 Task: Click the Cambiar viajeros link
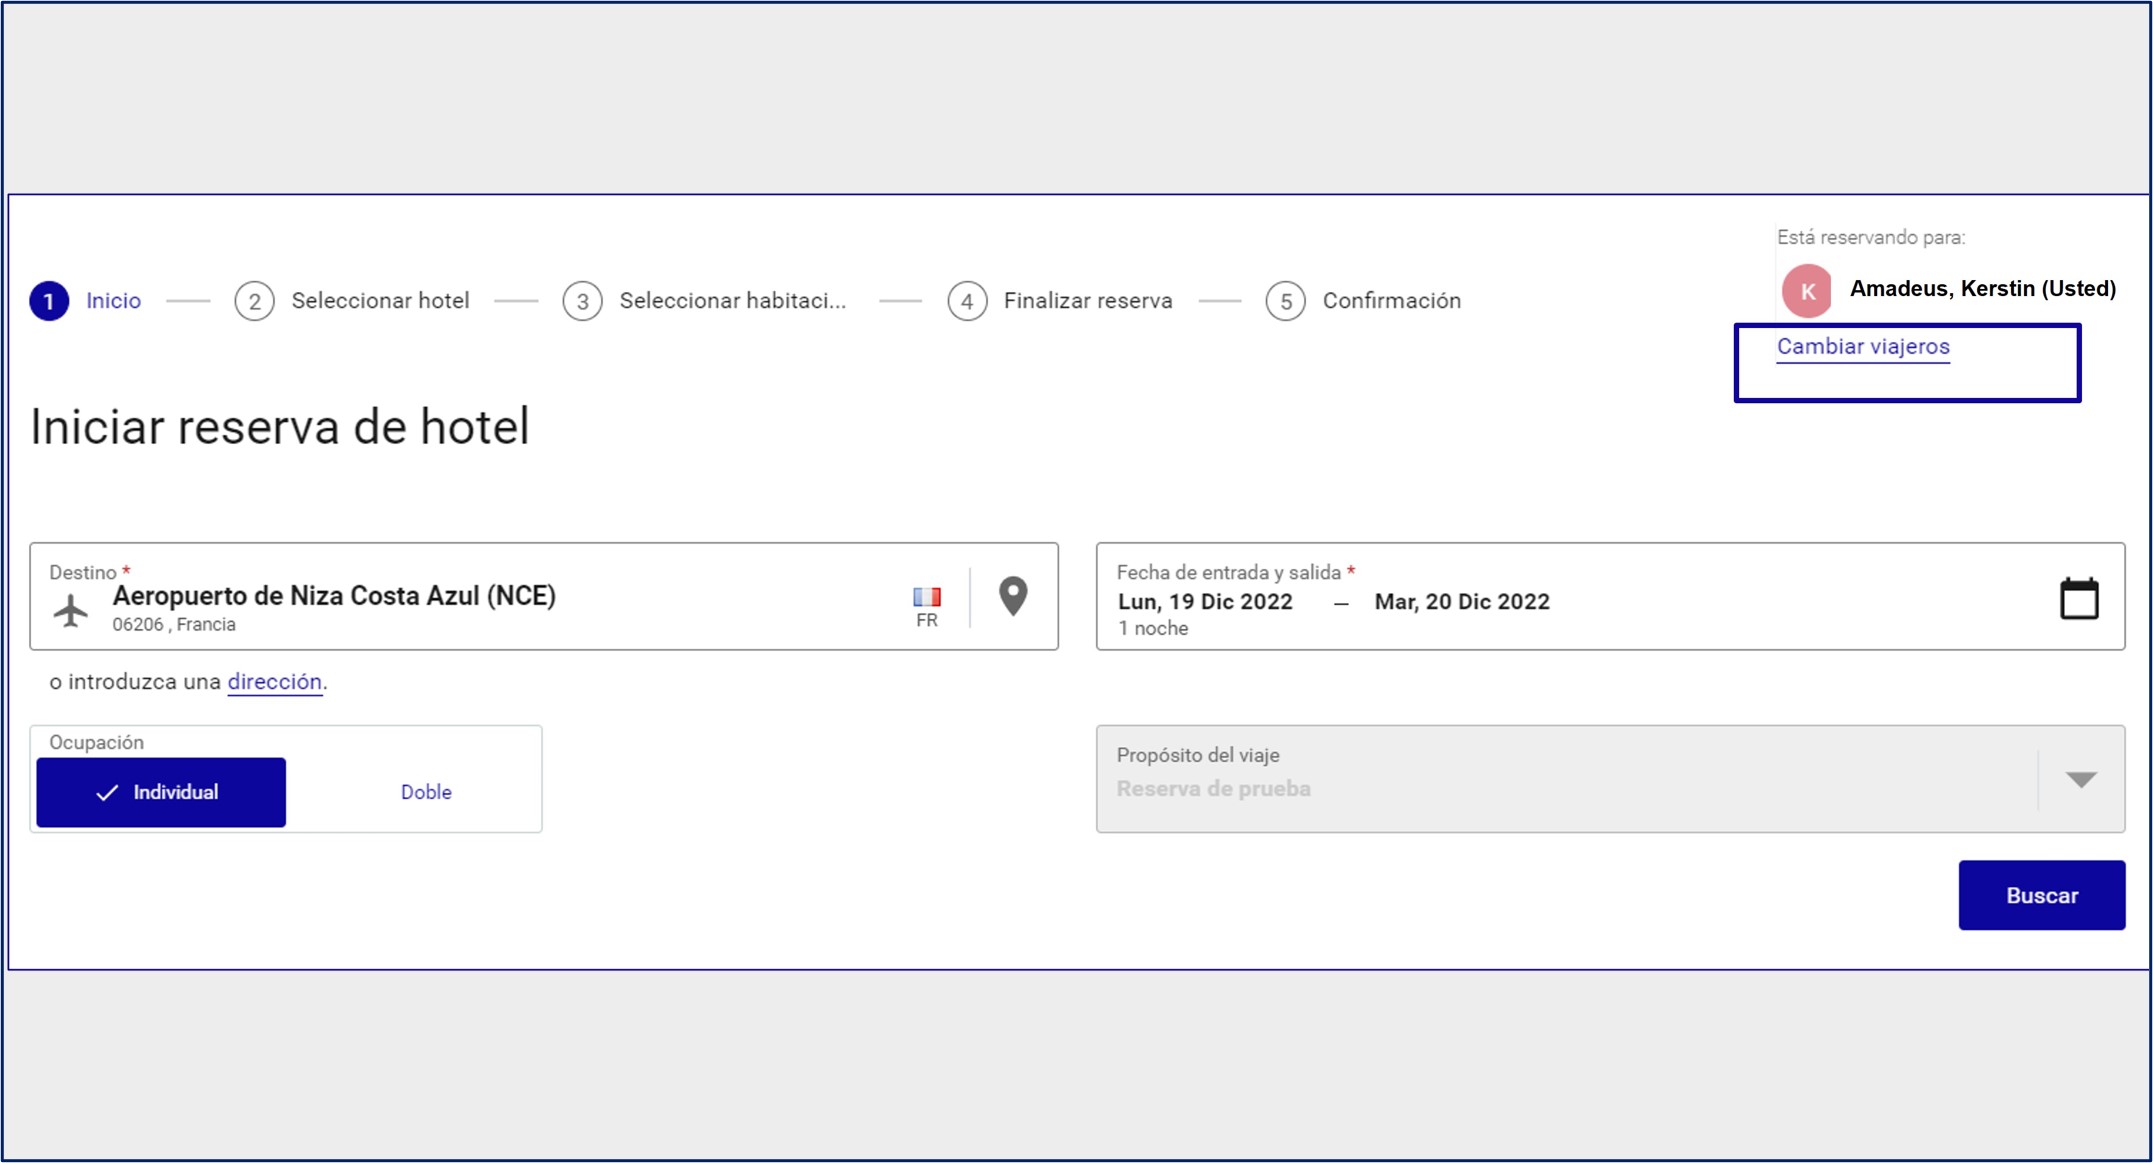tap(1863, 347)
